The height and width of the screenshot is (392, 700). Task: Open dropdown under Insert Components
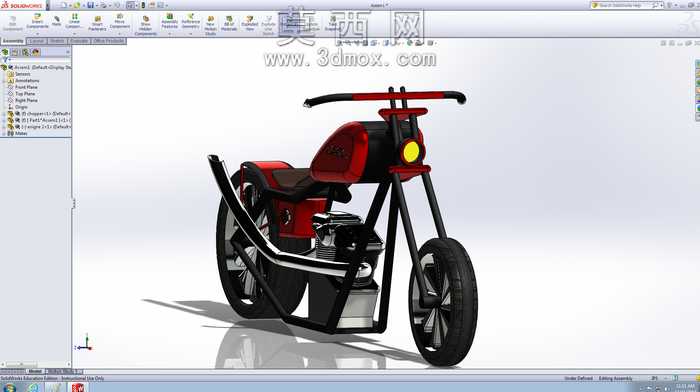(x=38, y=33)
